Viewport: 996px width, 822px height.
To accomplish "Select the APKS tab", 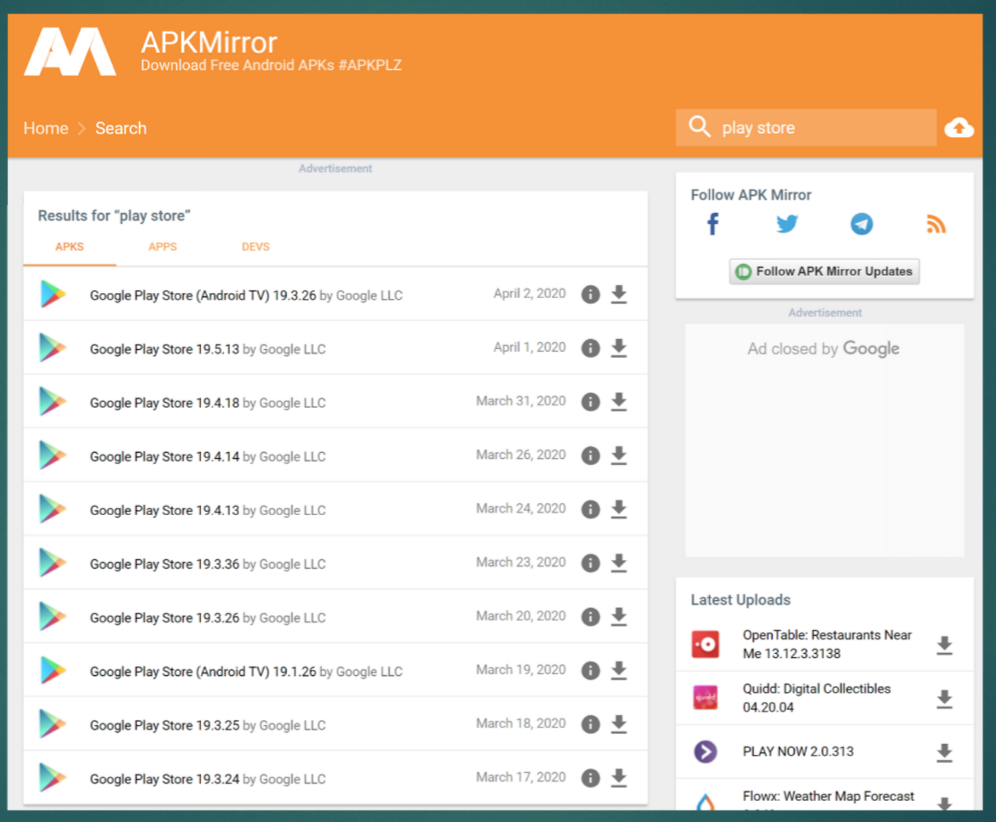I will 69,247.
